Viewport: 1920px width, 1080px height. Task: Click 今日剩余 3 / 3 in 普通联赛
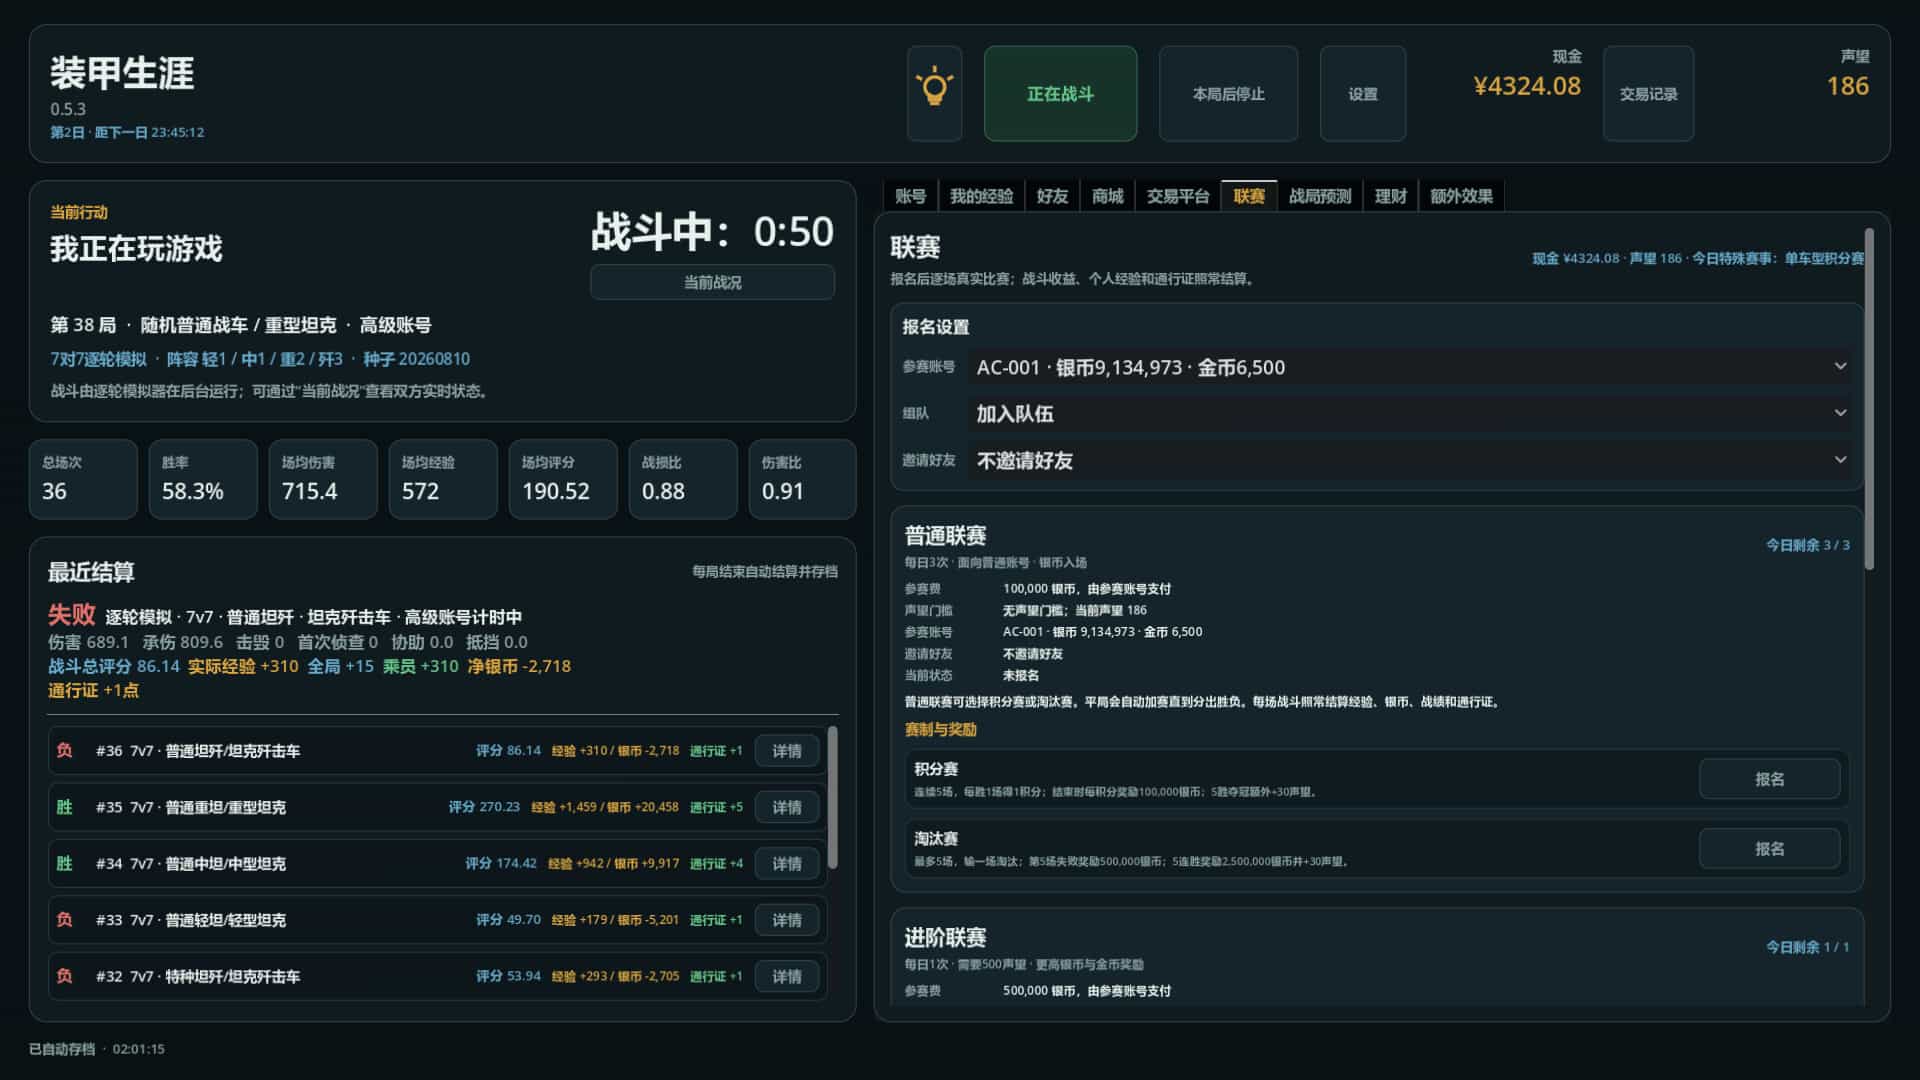point(1807,545)
